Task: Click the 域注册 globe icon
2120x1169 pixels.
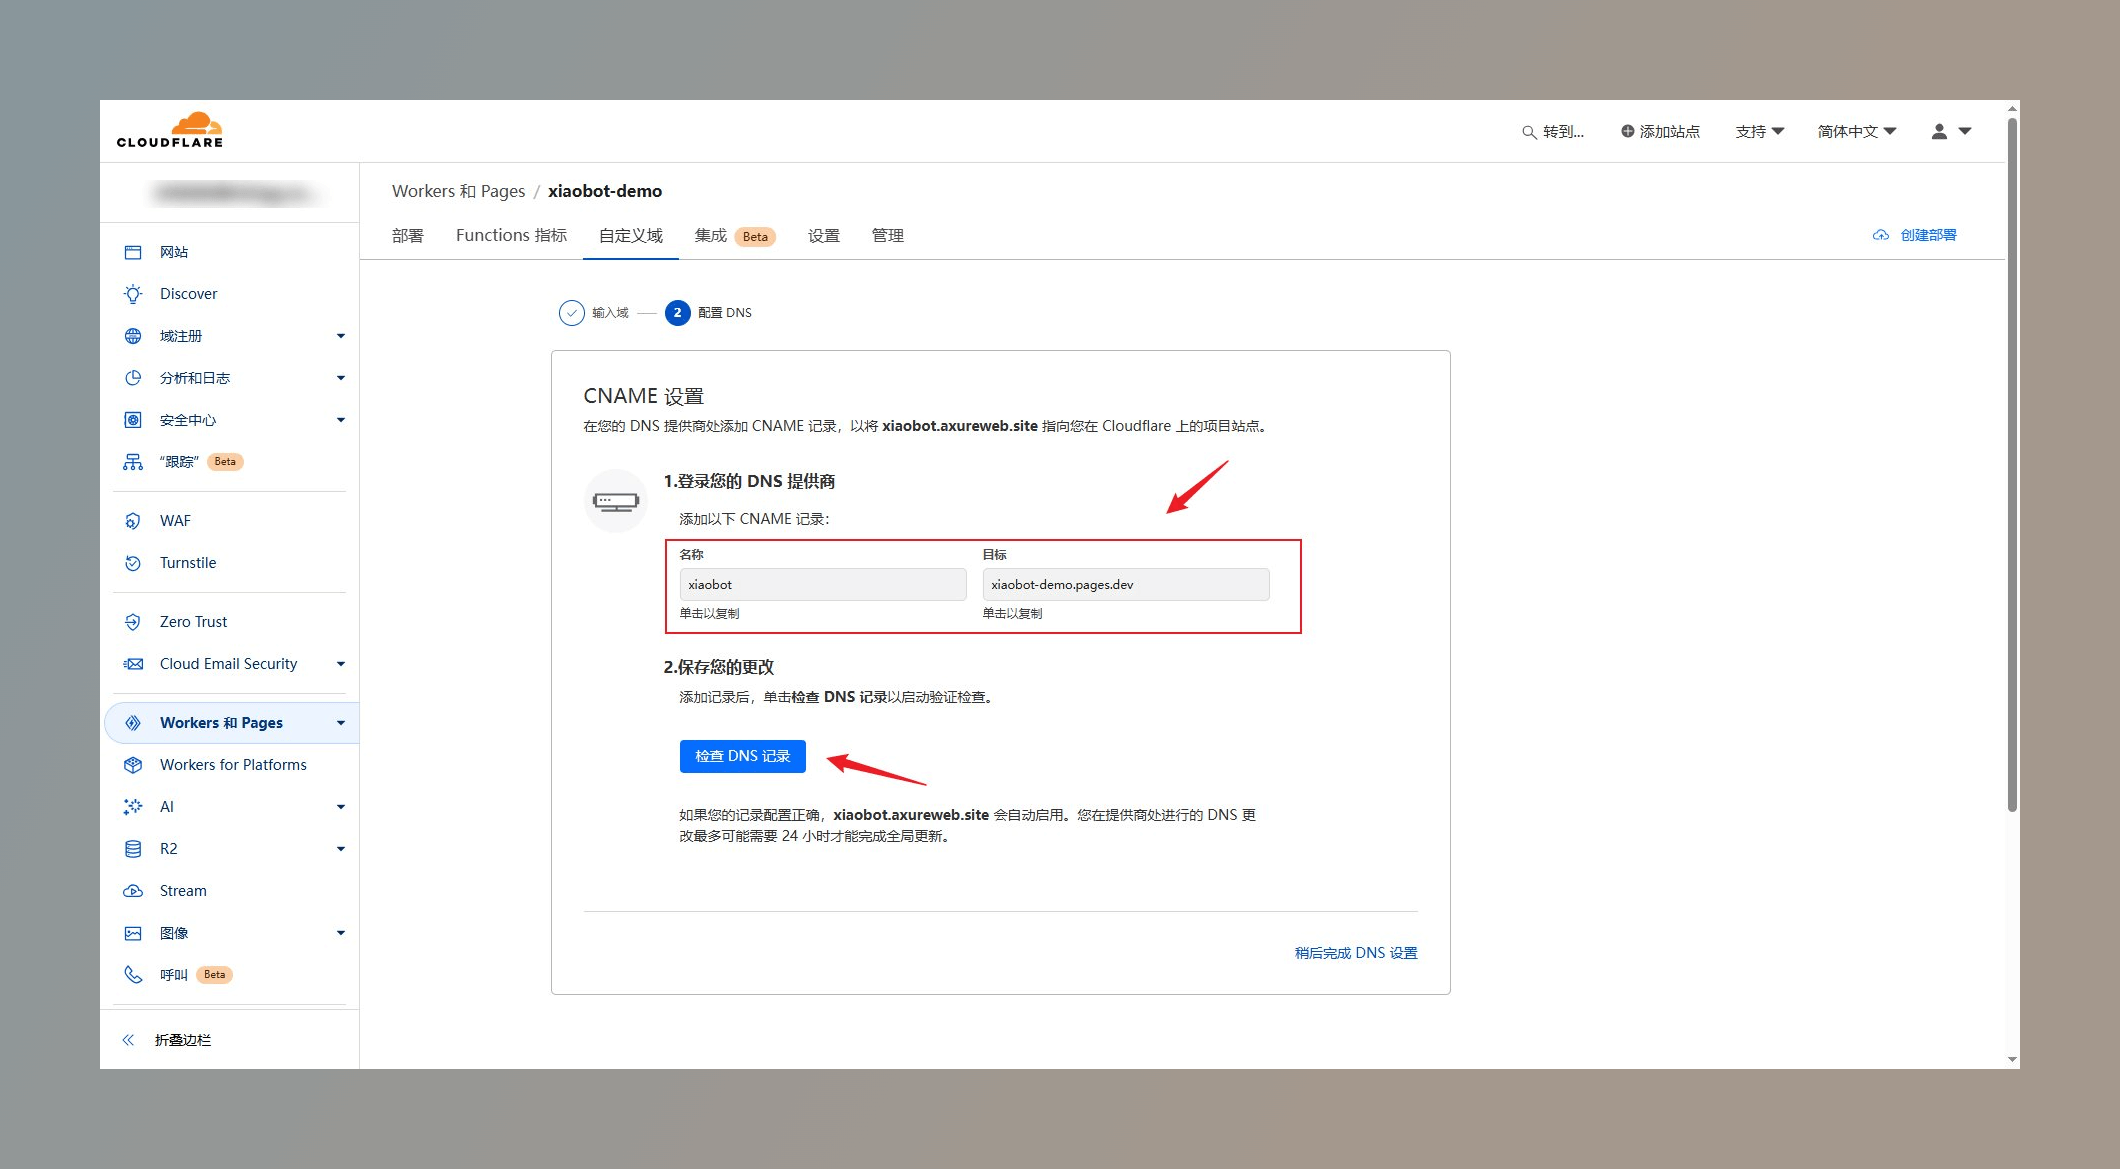Action: click(x=133, y=336)
